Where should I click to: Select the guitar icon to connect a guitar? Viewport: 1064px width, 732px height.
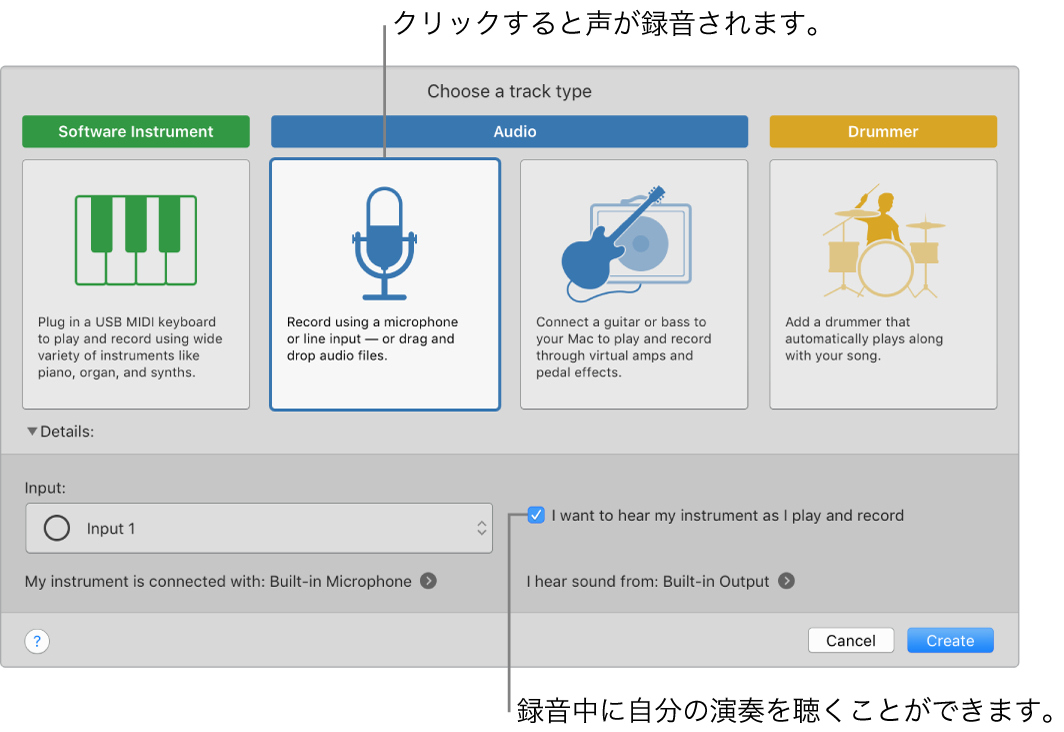[633, 240]
